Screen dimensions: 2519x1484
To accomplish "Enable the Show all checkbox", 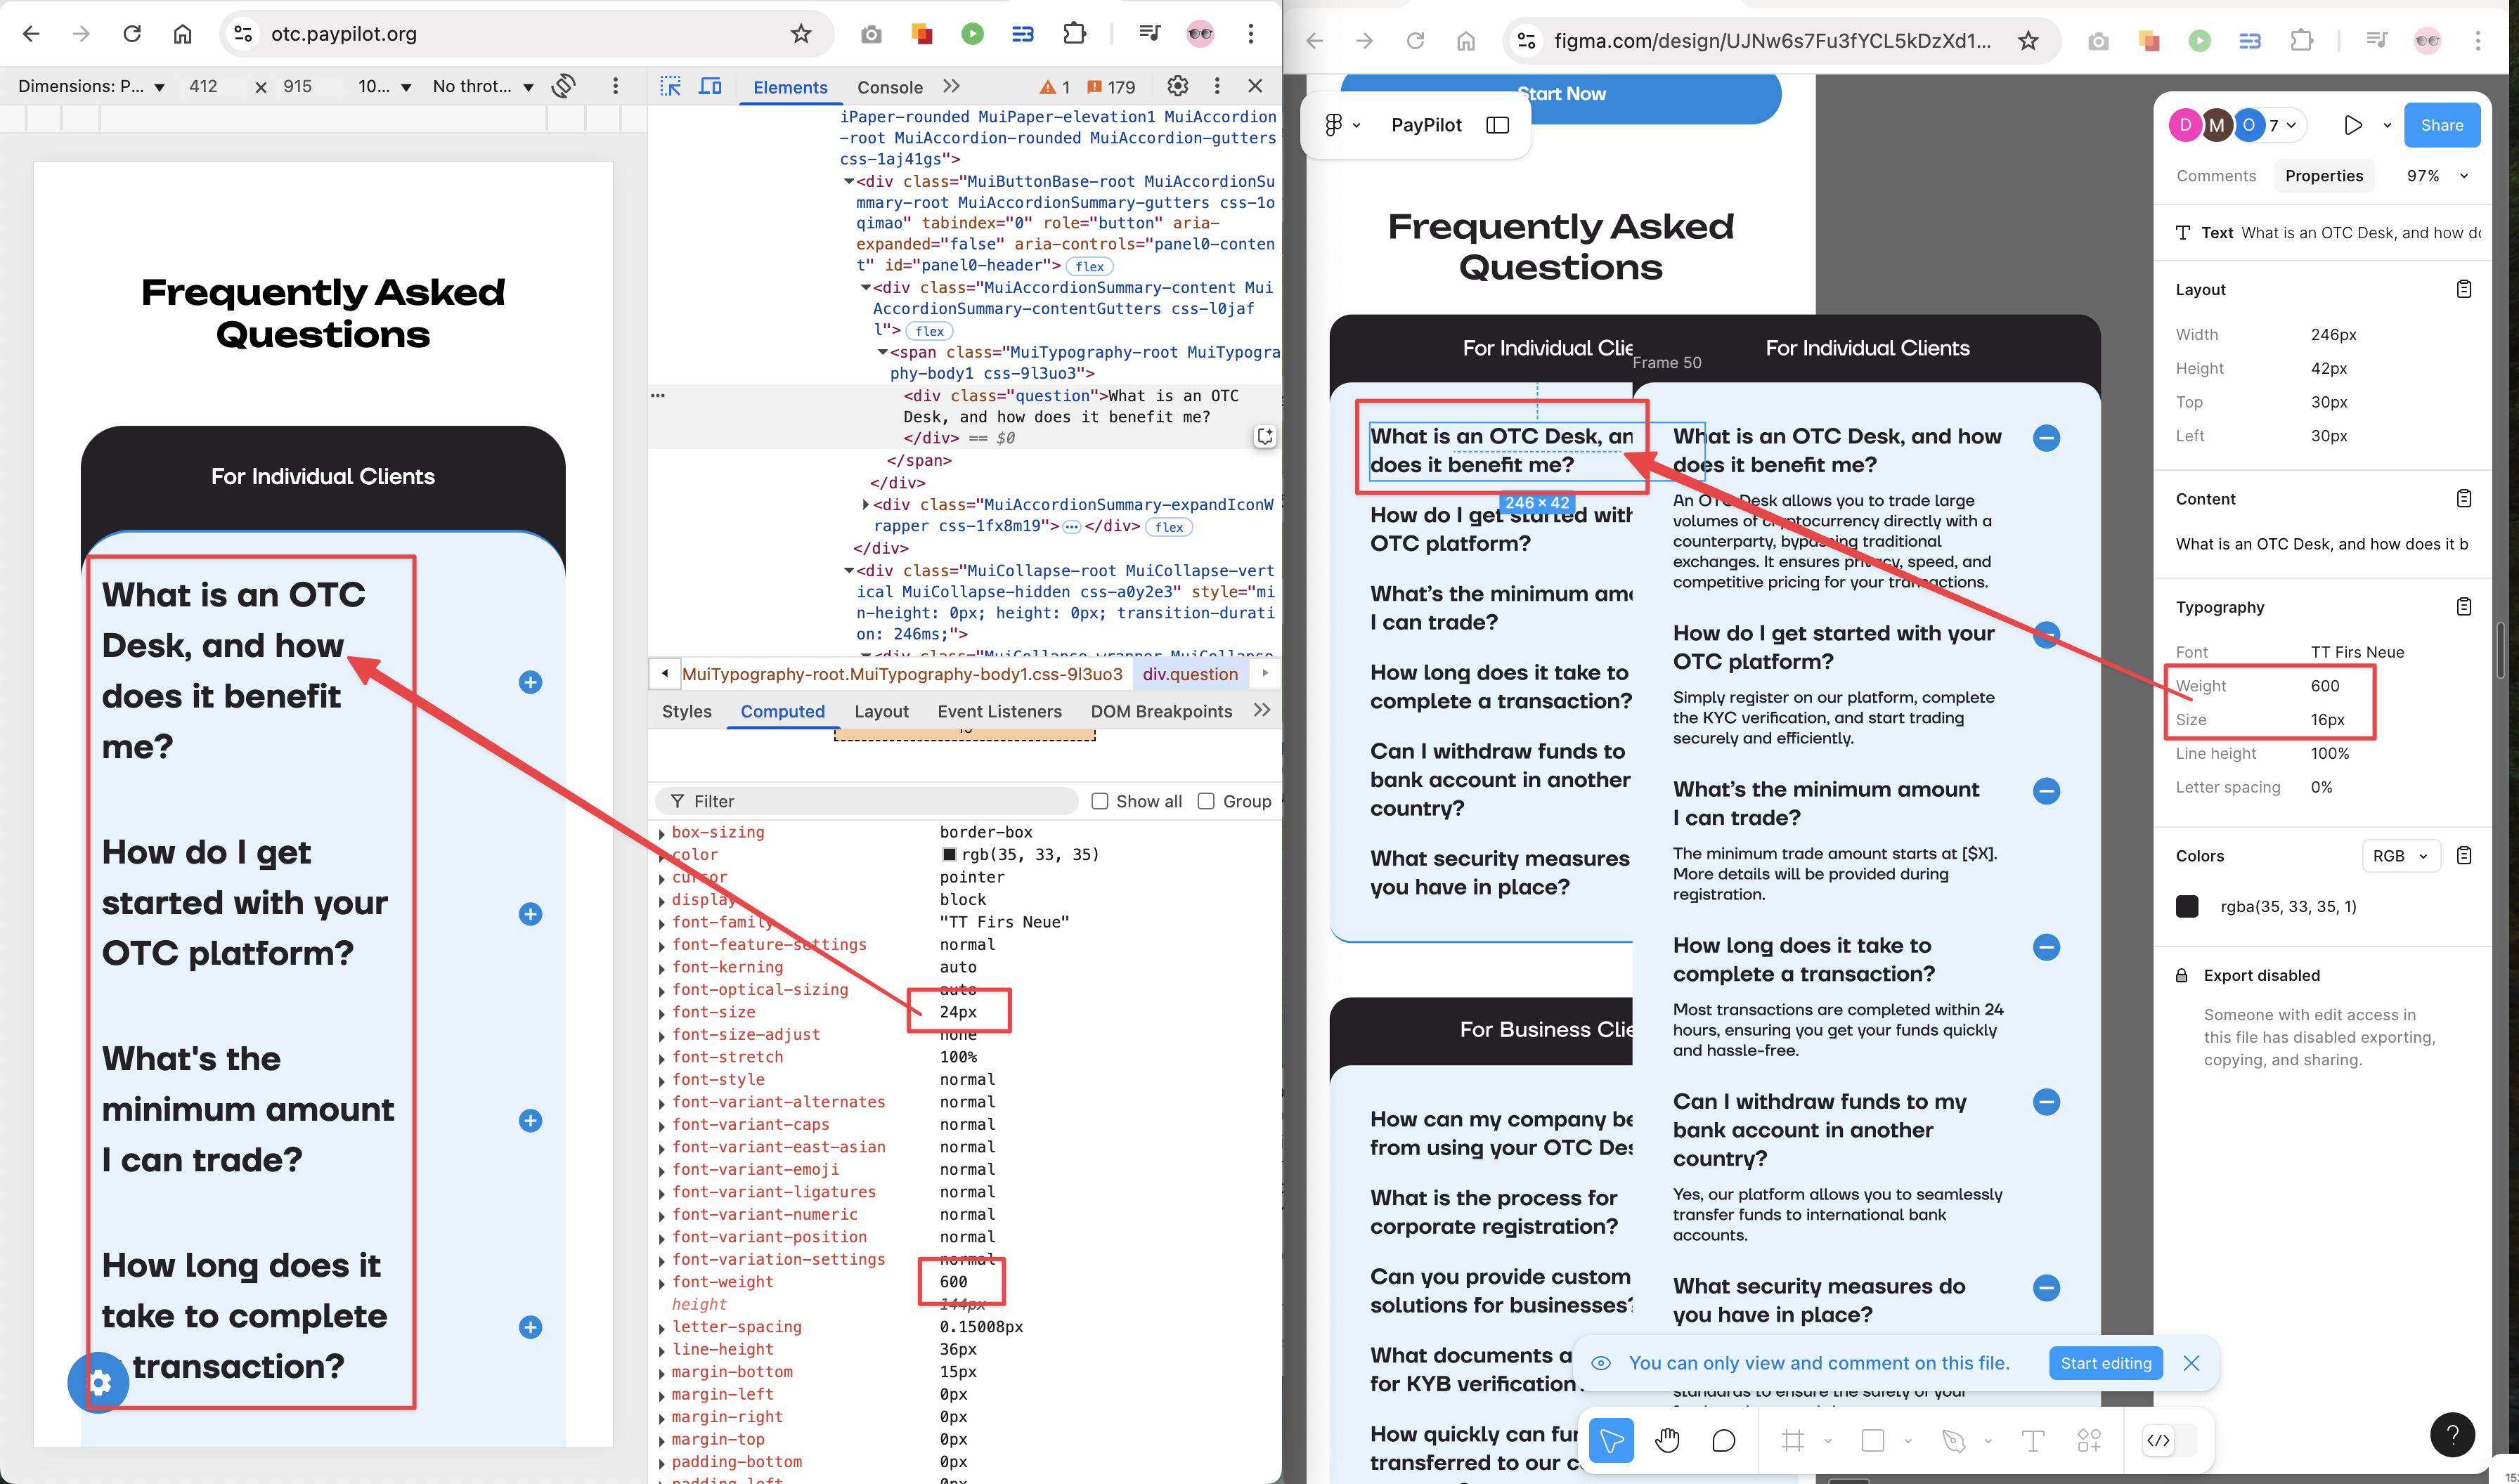I will pos(1100,801).
